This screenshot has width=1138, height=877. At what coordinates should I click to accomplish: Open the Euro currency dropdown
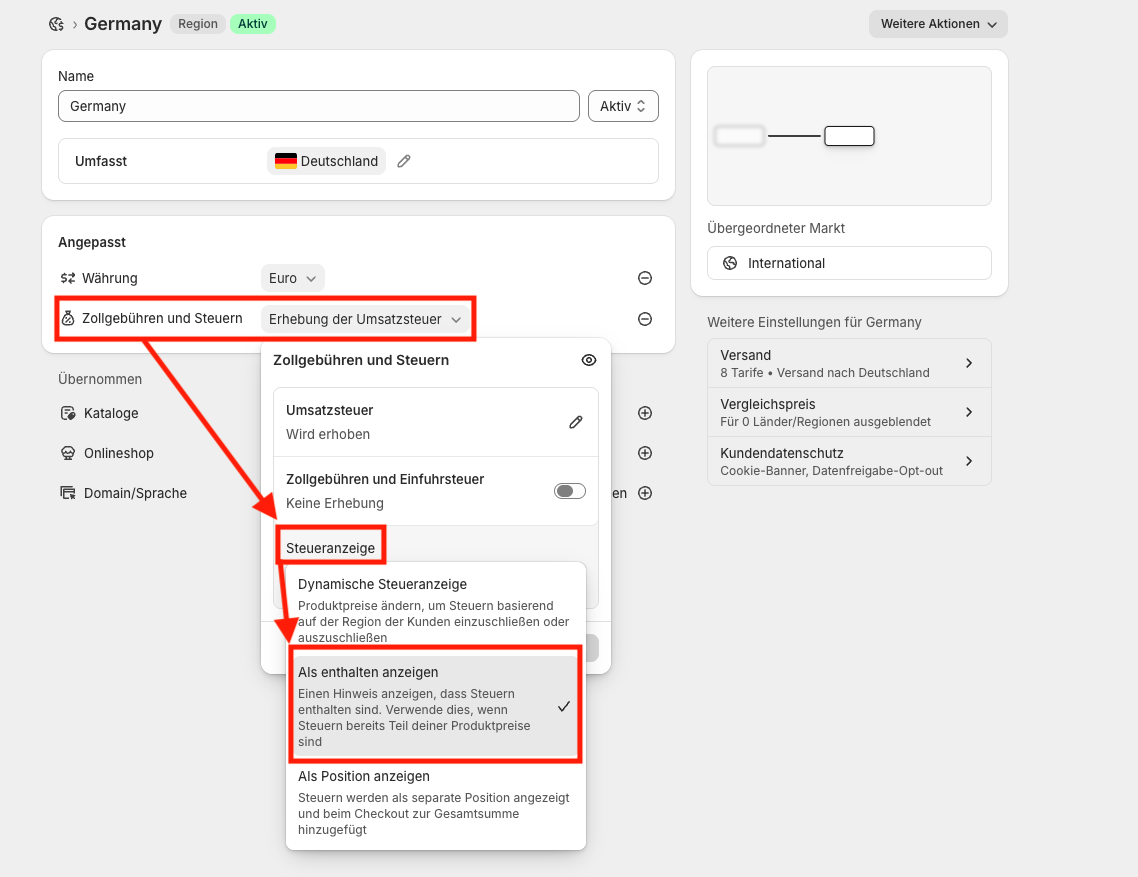(293, 279)
